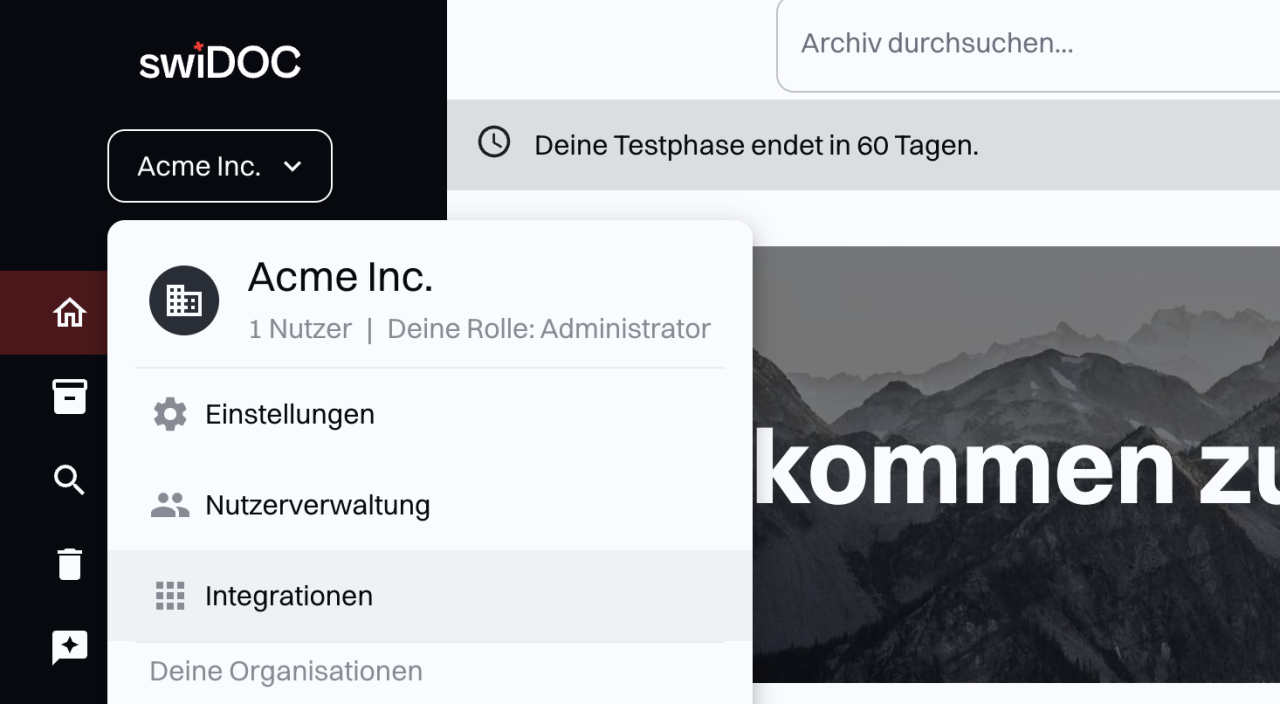Viewport: 1280px width, 704px height.
Task: Click the building avatar icon of Acme Inc.
Action: pos(184,300)
